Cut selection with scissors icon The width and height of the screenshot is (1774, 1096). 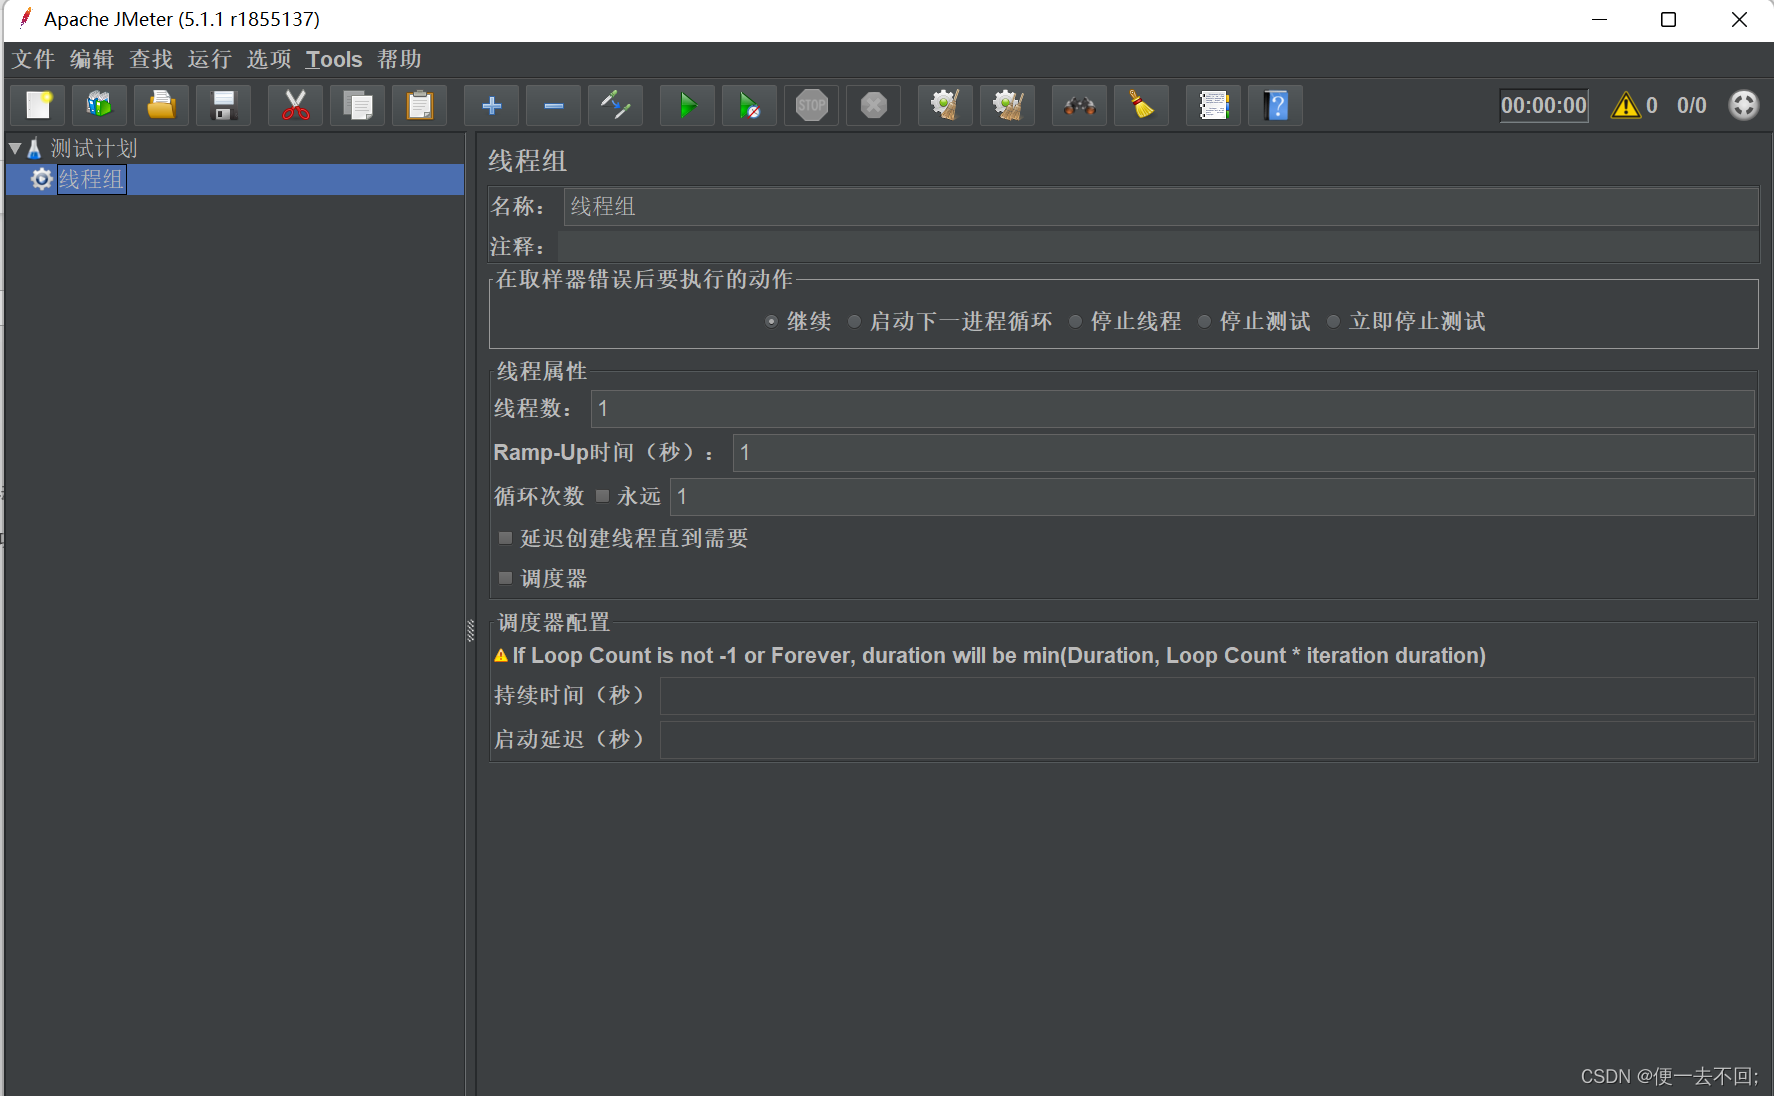click(296, 105)
